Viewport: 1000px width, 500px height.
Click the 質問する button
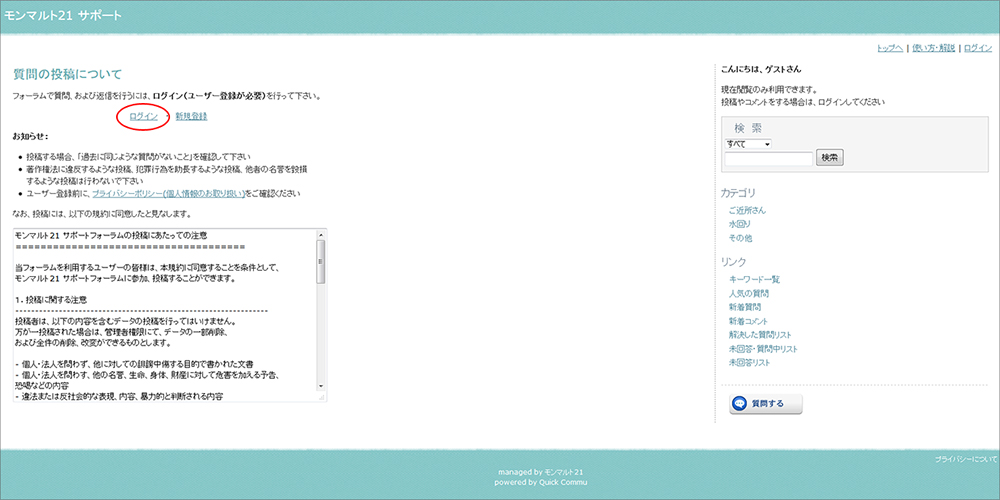[x=766, y=404]
